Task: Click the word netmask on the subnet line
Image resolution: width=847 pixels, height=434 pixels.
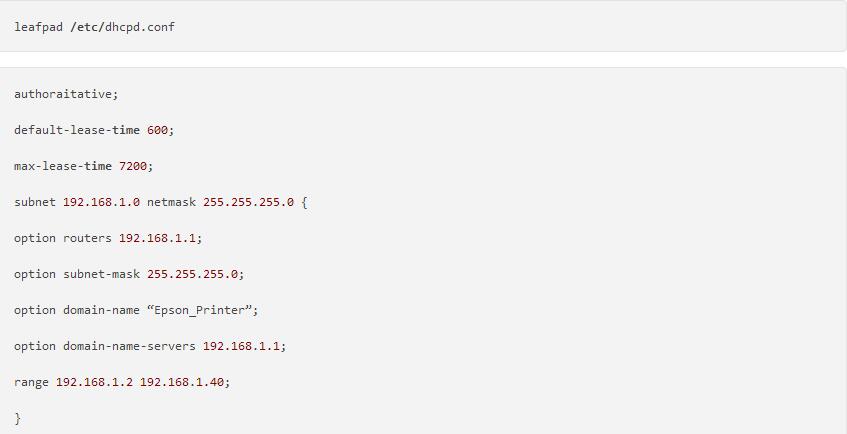Action: click(171, 202)
